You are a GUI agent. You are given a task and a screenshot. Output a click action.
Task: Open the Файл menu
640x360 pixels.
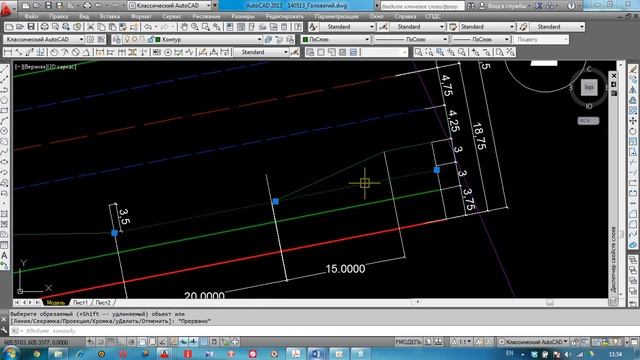31,17
